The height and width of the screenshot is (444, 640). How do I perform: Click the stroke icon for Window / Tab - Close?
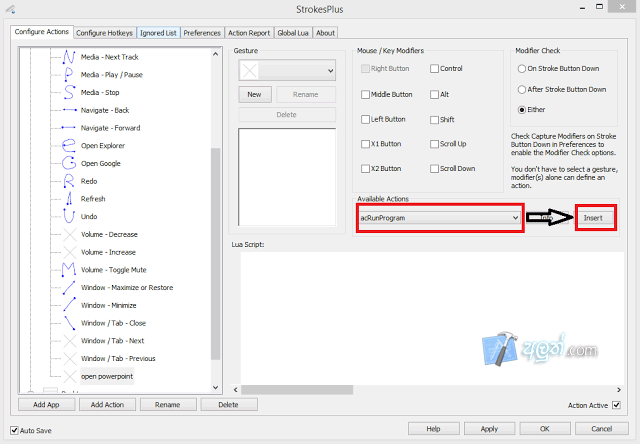tap(69, 322)
